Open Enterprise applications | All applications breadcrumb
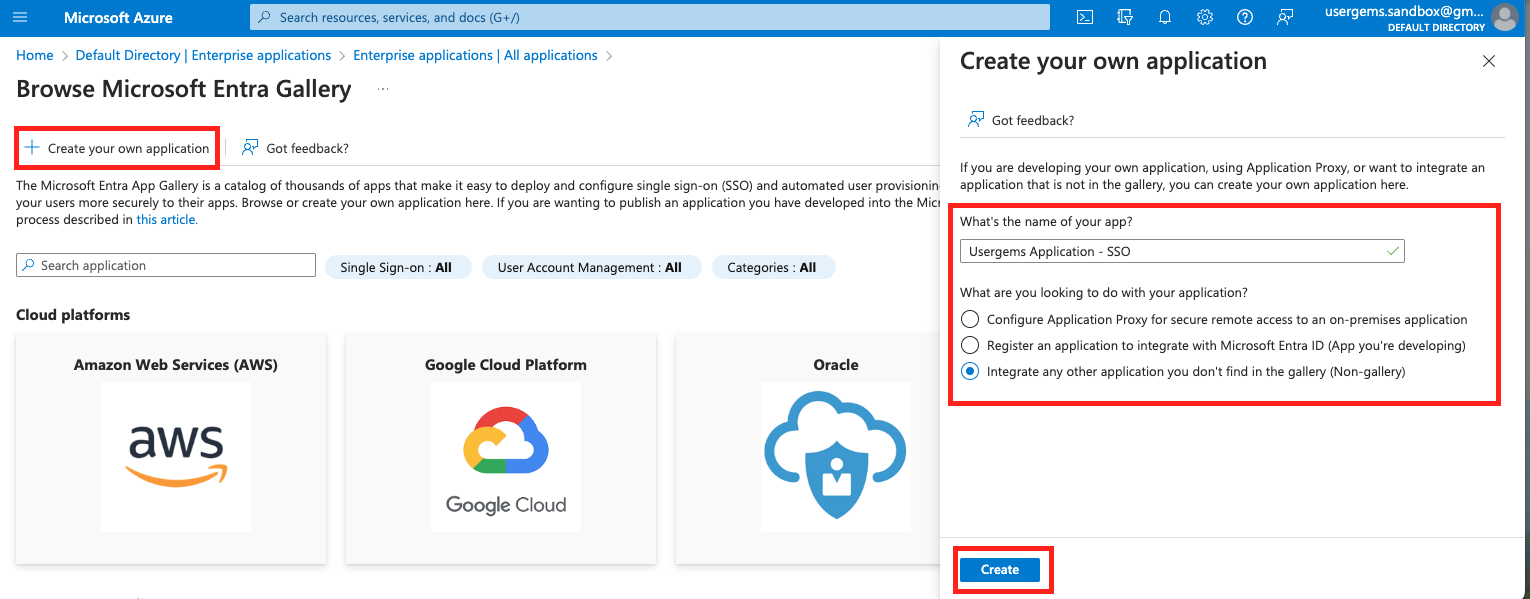Screen dimensions: 1530x599 click(x=475, y=55)
